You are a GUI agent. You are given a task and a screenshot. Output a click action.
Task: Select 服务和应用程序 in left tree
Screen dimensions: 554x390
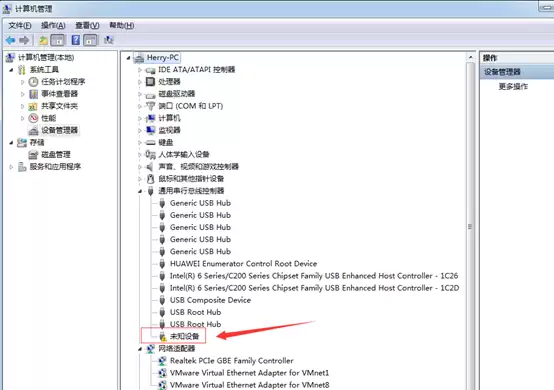[x=55, y=166]
